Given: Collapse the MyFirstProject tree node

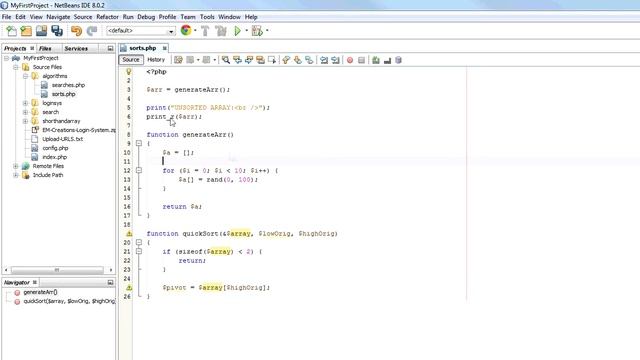Looking at the screenshot, I should coord(6,58).
